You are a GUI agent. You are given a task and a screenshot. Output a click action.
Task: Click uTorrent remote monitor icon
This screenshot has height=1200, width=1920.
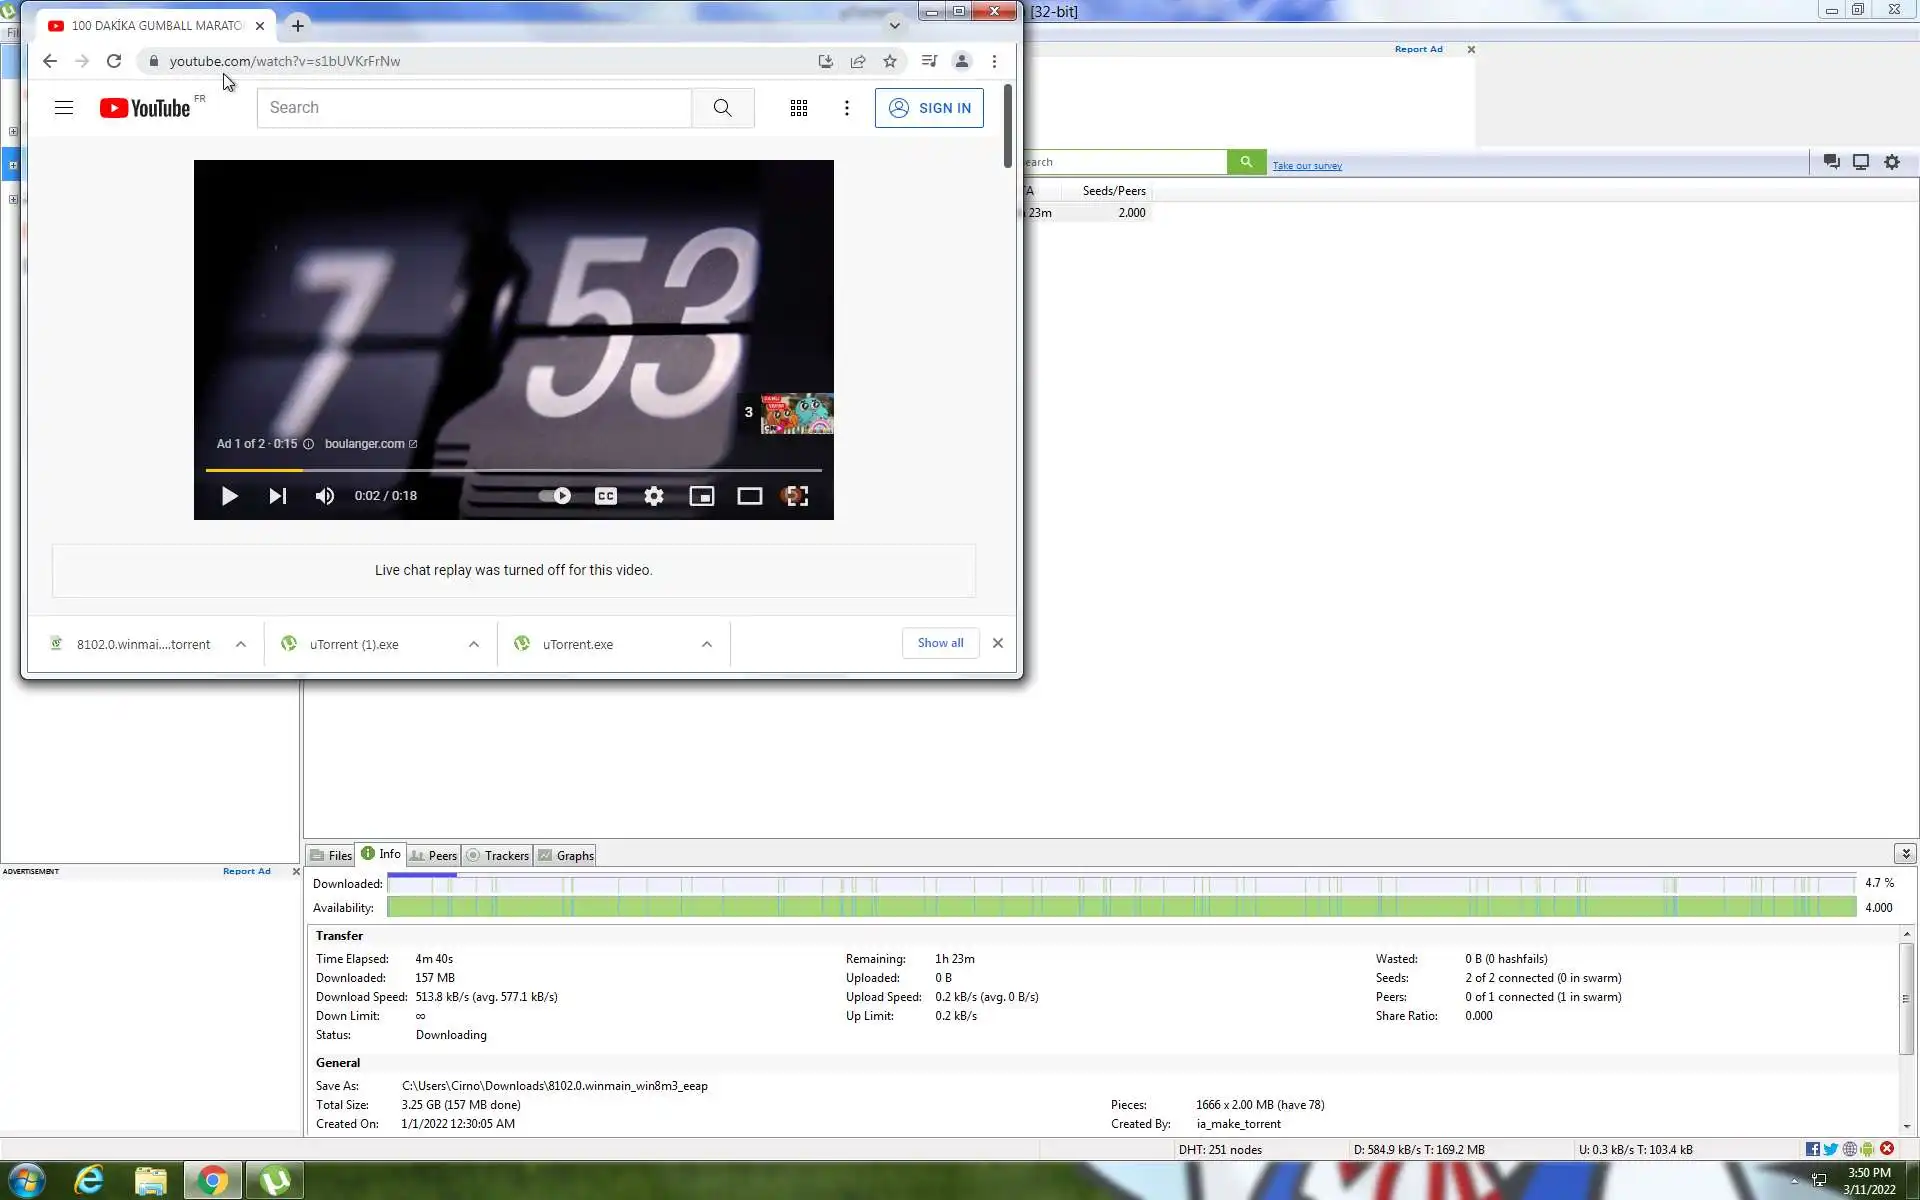(1861, 162)
